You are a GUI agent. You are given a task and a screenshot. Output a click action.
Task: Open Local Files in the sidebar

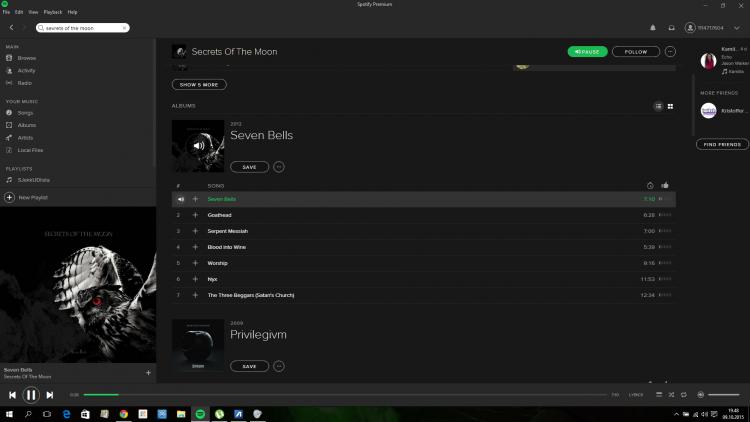30,150
